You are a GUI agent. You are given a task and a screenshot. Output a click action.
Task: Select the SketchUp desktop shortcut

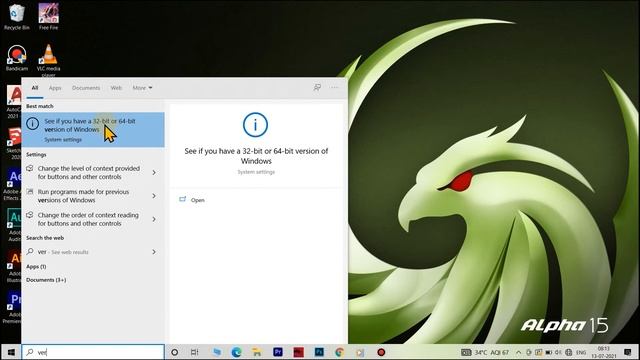tap(14, 143)
